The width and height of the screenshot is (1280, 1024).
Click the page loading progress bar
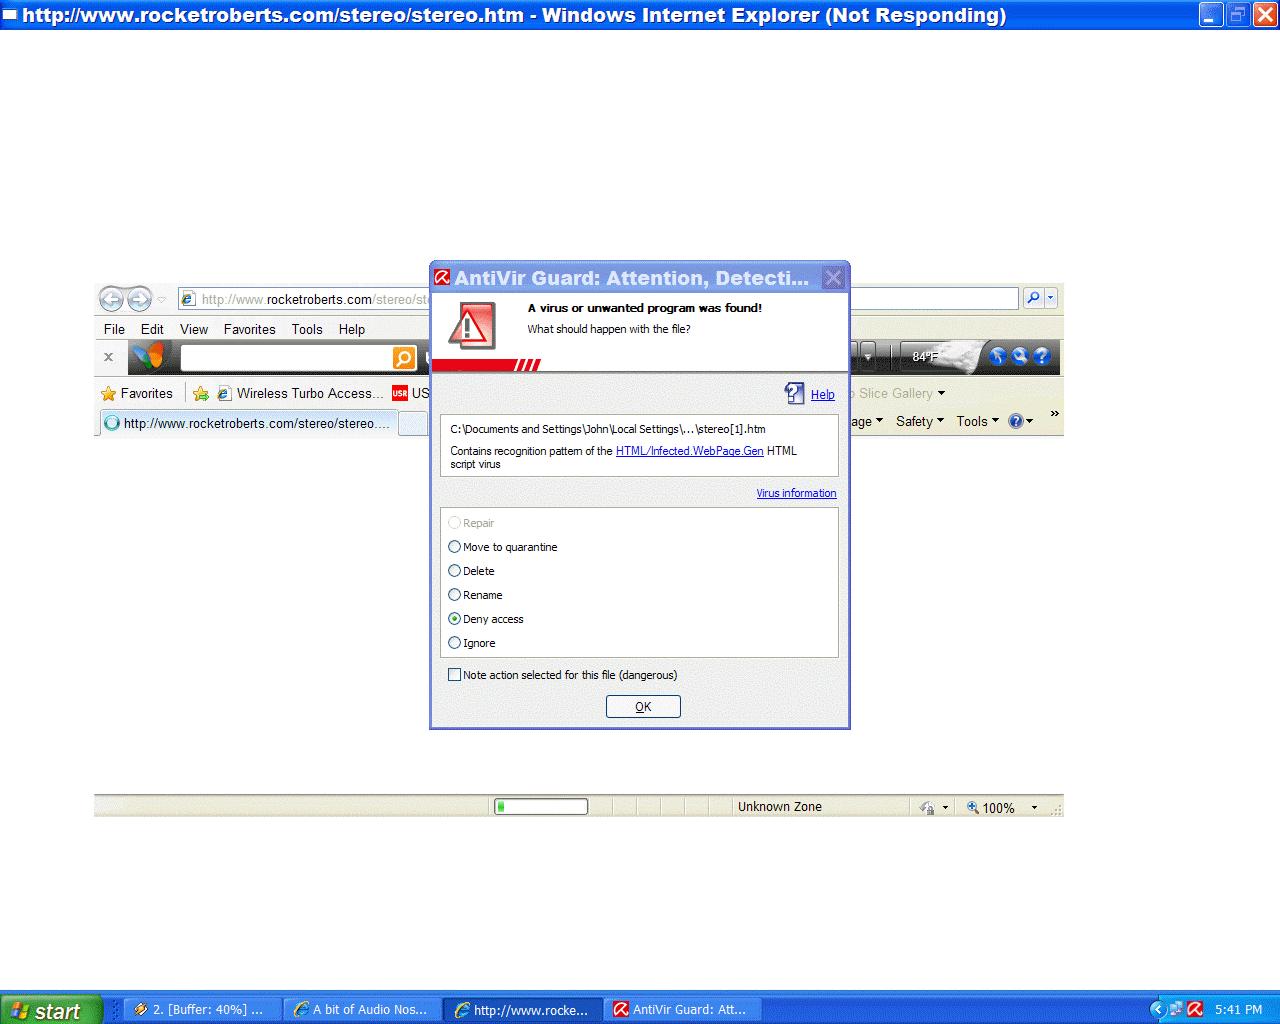541,807
